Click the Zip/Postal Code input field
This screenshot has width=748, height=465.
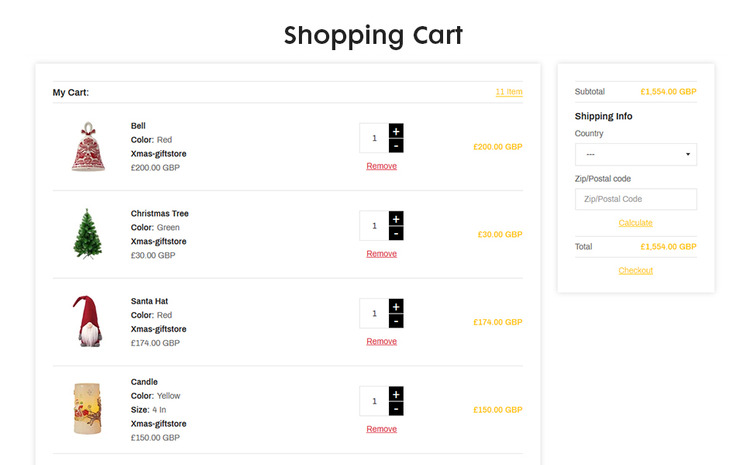[635, 199]
